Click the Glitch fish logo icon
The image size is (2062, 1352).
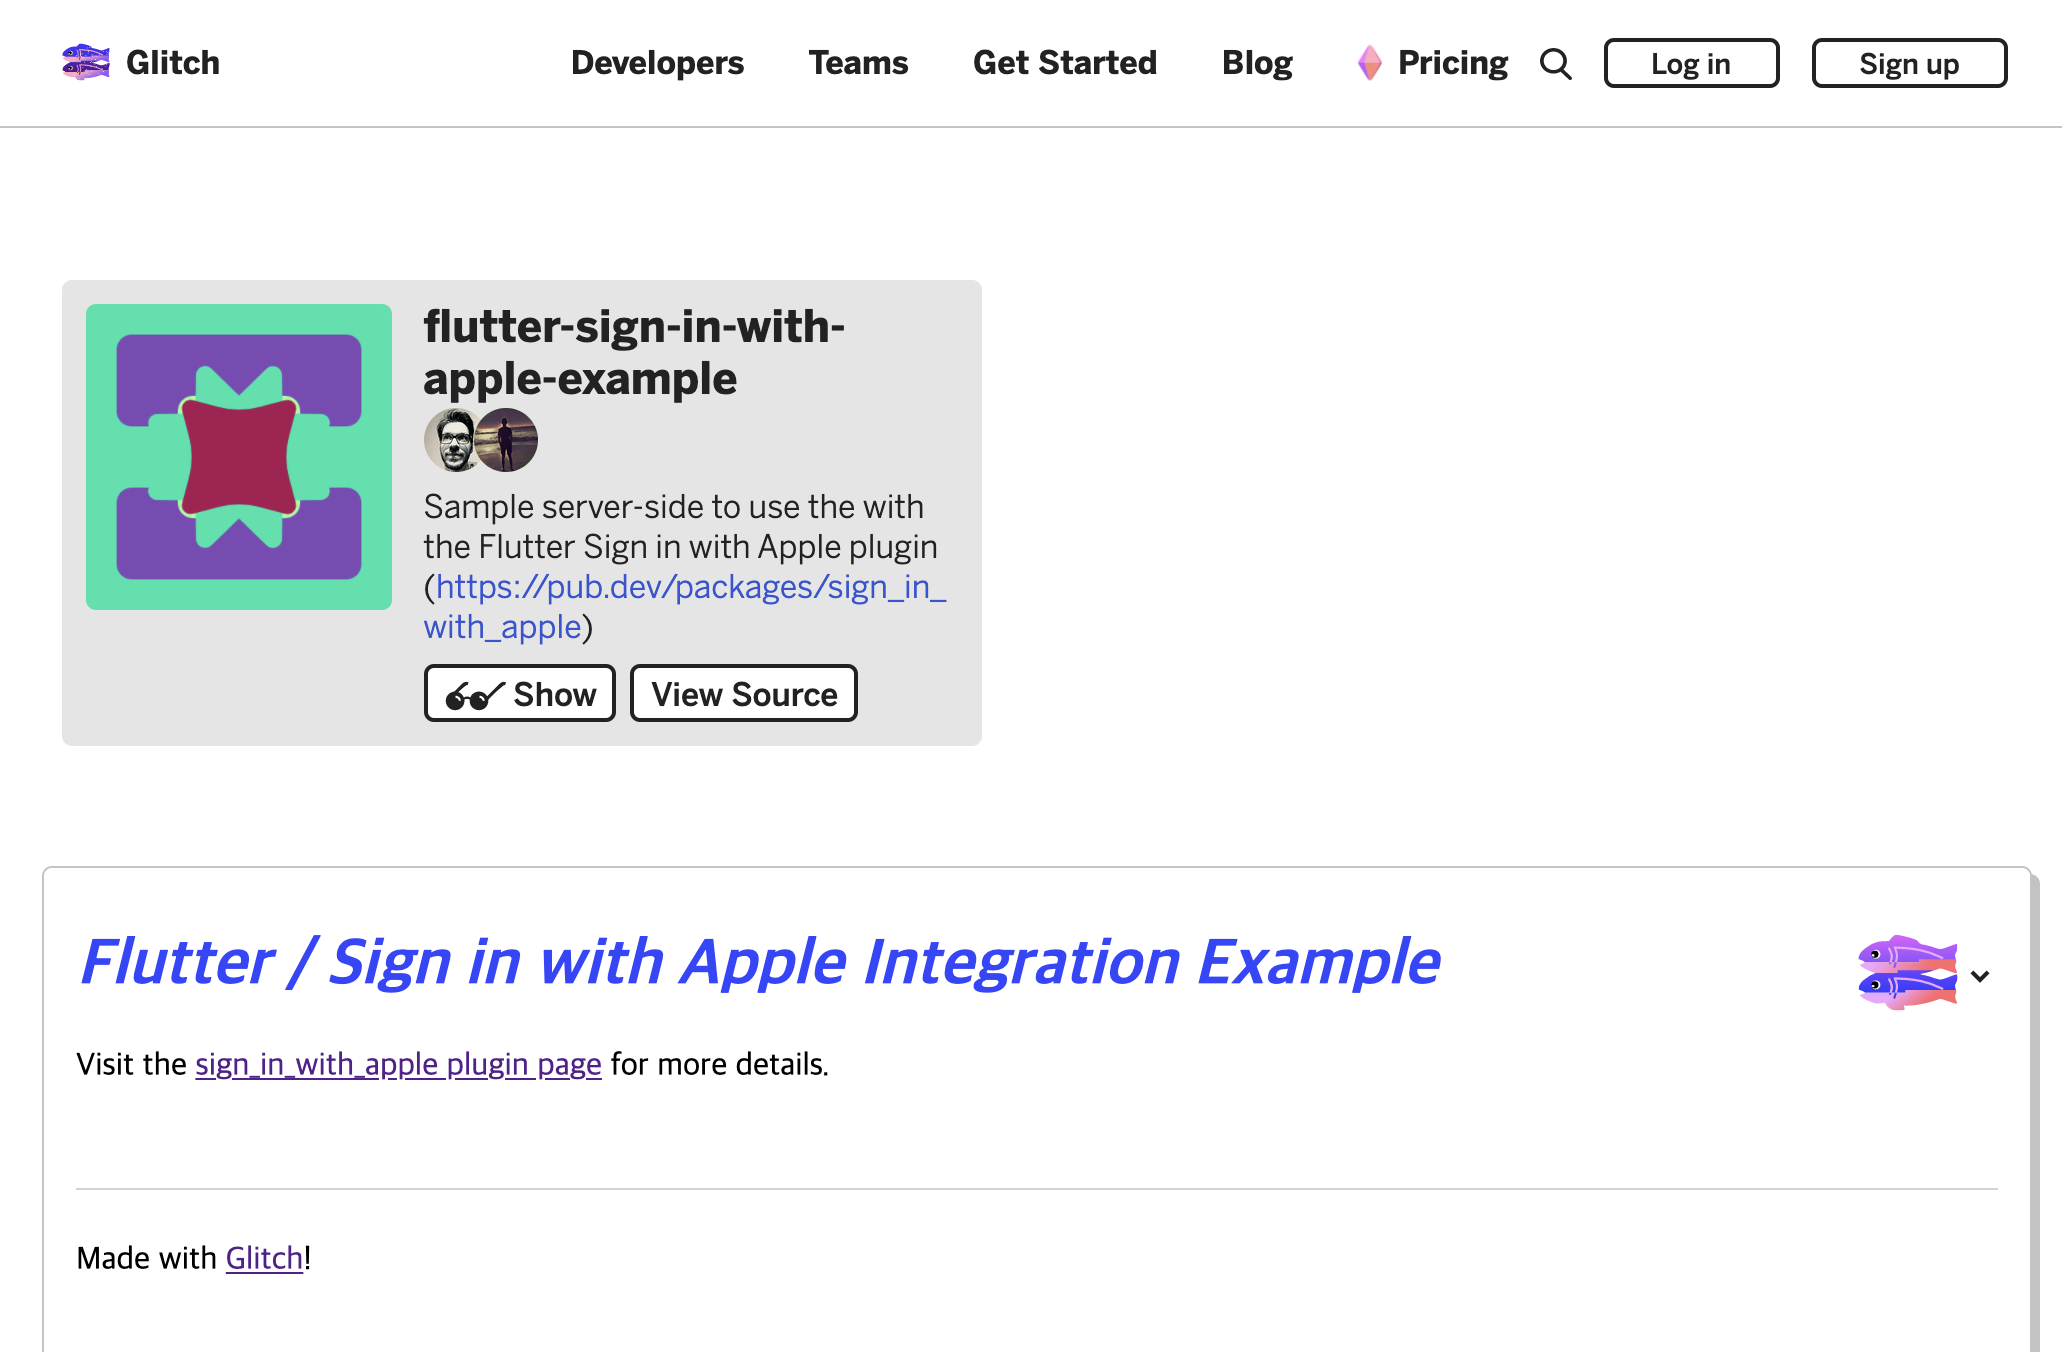pyautogui.click(x=86, y=62)
